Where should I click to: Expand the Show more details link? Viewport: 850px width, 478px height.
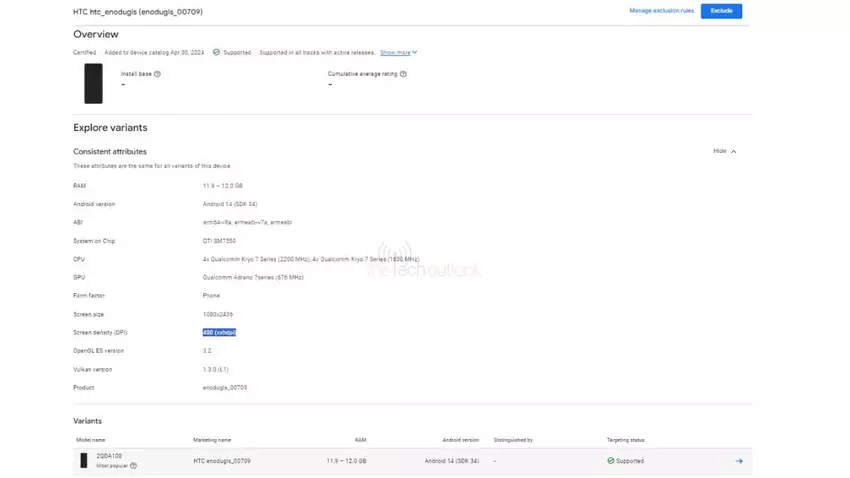tap(398, 52)
